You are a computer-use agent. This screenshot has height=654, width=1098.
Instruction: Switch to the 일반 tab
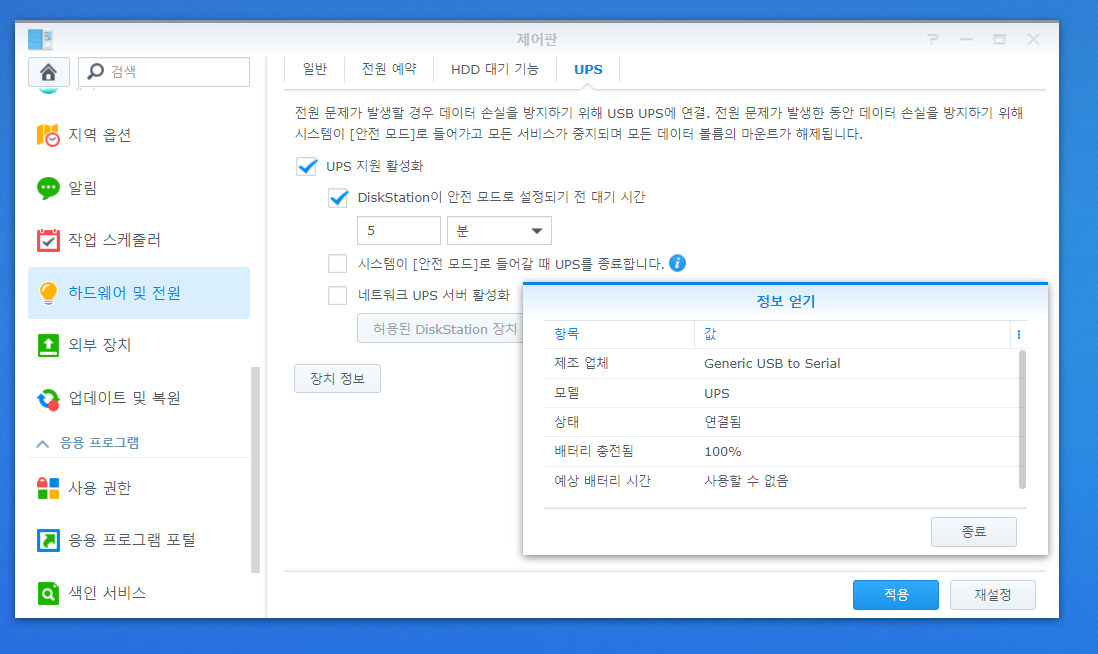[314, 69]
